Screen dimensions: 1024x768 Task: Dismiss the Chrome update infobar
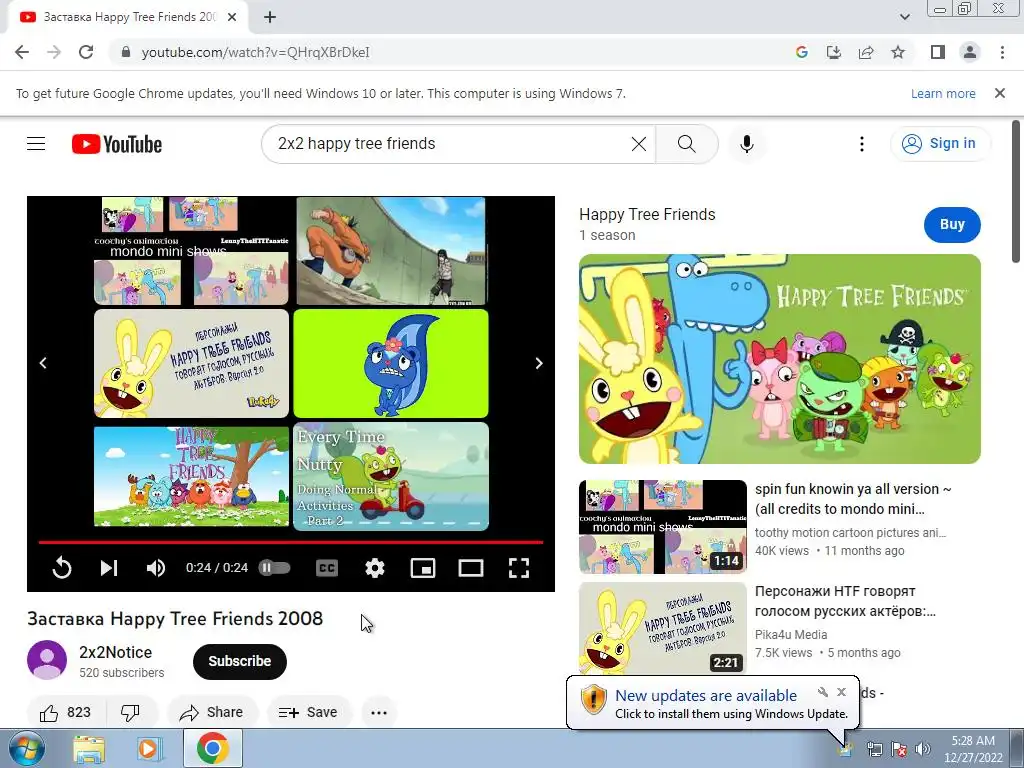pyautogui.click(x=1000, y=93)
